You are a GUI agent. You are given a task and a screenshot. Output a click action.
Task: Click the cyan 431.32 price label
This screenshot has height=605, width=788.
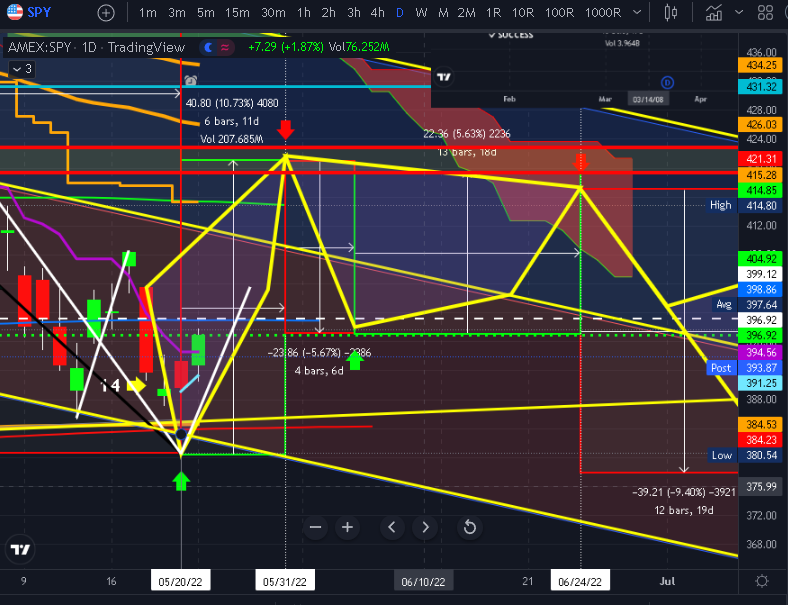pyautogui.click(x=761, y=86)
